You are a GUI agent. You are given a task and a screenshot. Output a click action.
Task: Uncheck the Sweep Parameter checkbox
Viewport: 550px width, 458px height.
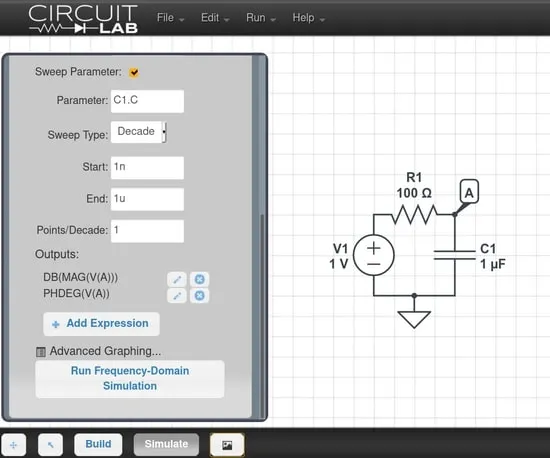(134, 72)
